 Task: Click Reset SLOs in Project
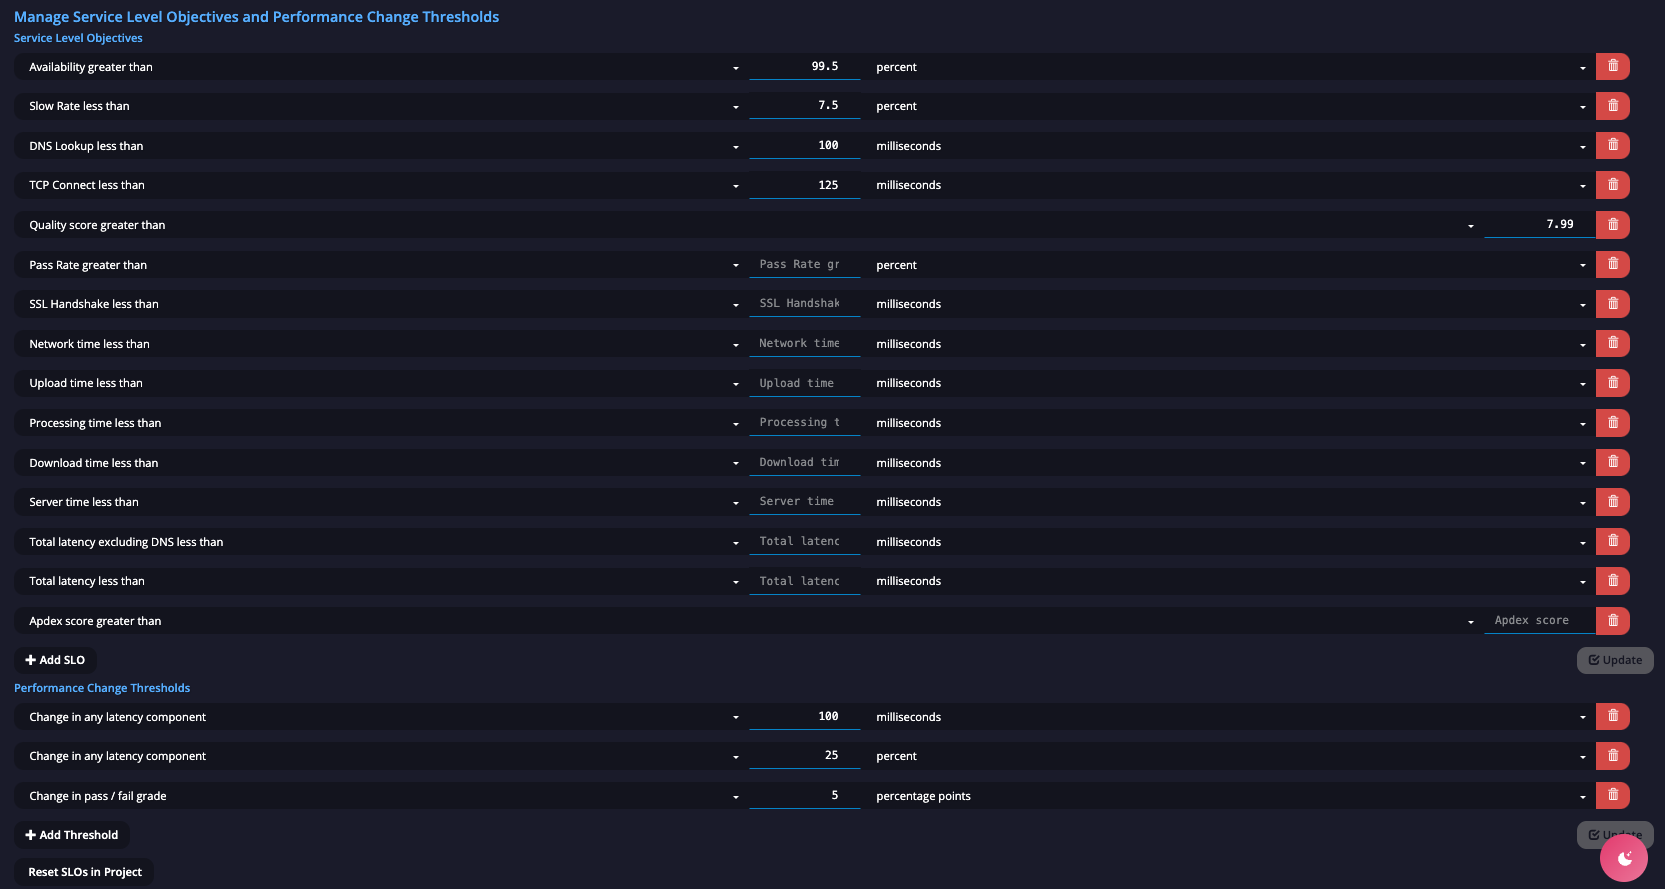pos(84,872)
